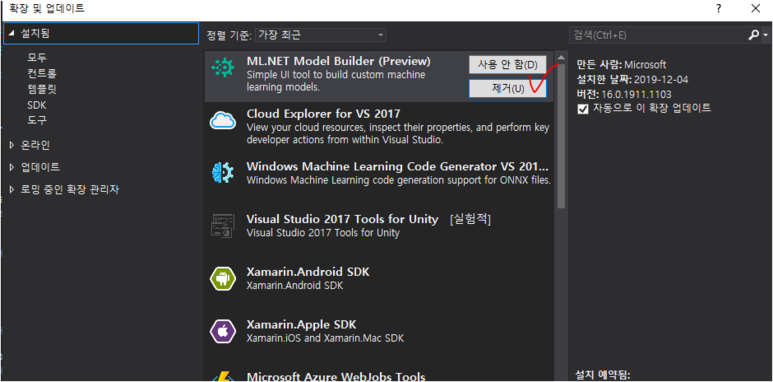Screen dimensions: 773x382
Task: Click the Windows Machine Learning Code Generator icon
Action: point(223,173)
